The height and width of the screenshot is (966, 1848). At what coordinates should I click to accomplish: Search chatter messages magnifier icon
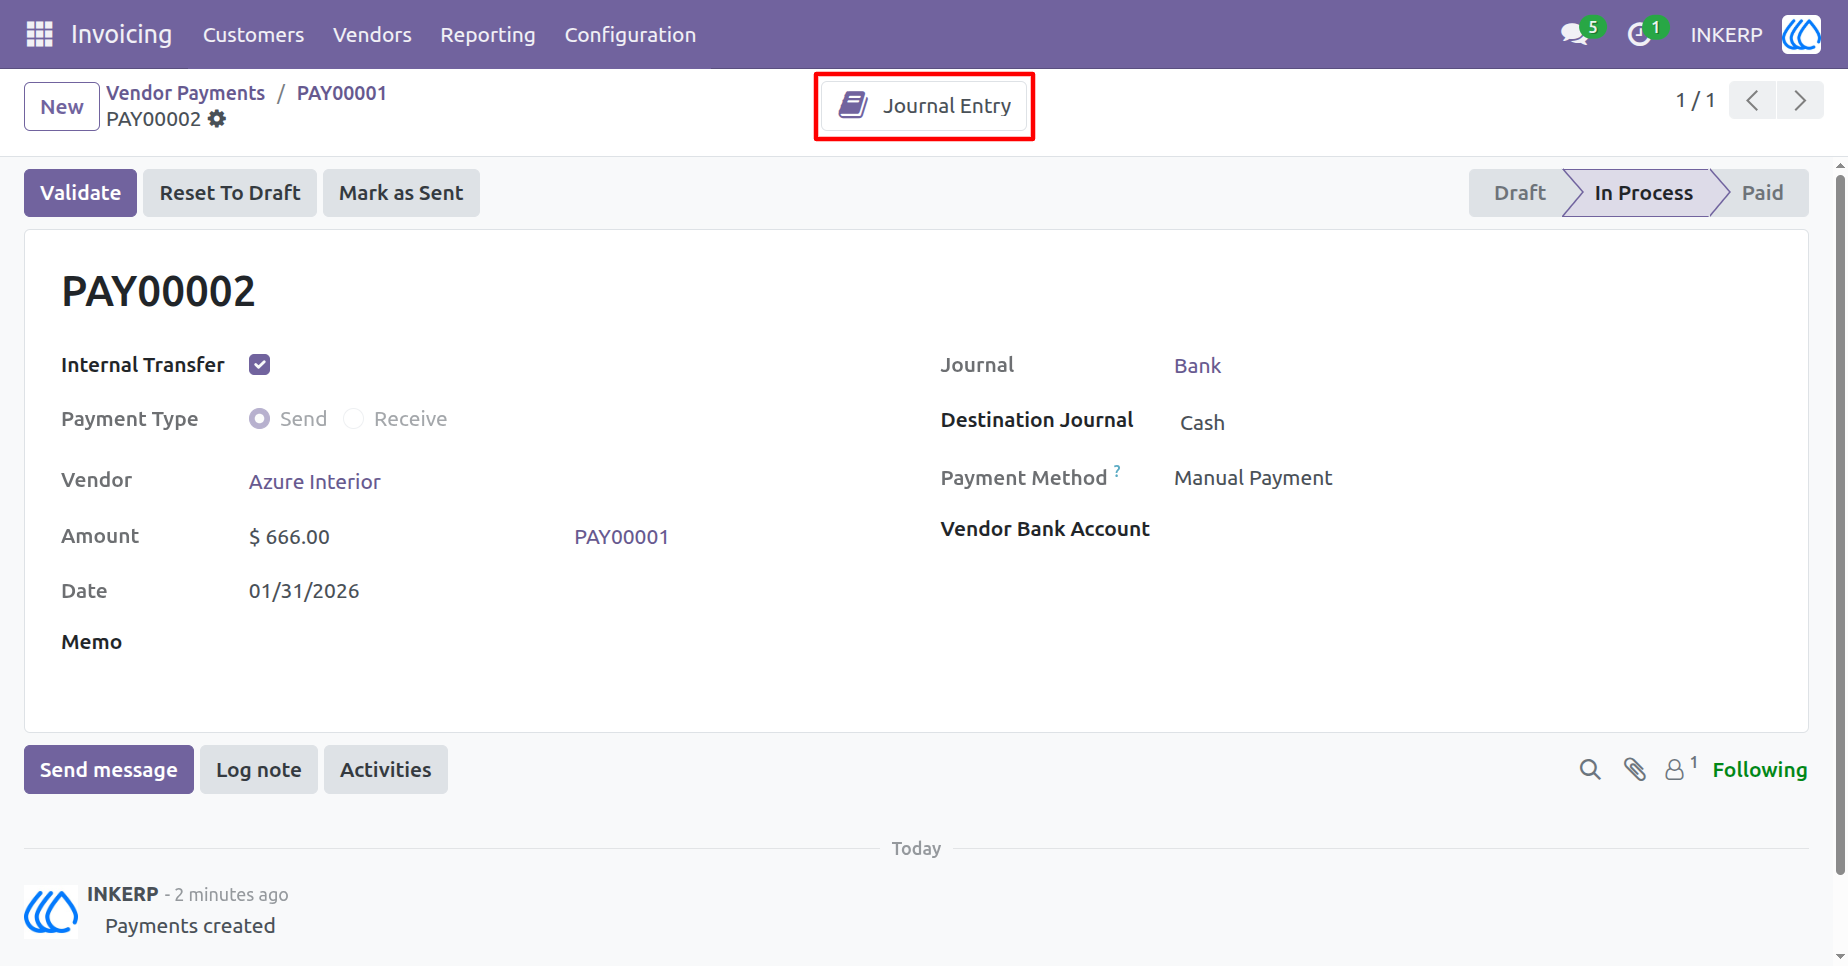[1590, 769]
